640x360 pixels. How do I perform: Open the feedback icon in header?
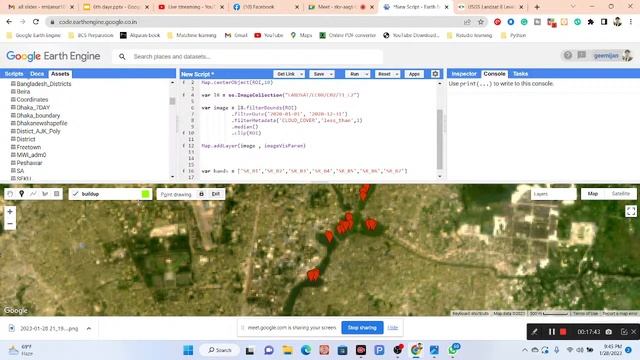(582, 55)
